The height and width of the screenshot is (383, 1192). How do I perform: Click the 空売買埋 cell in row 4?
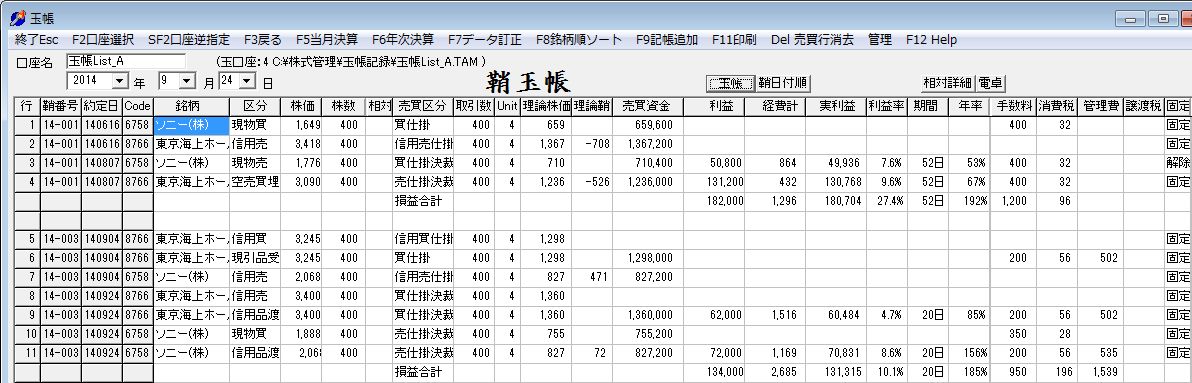point(255,182)
